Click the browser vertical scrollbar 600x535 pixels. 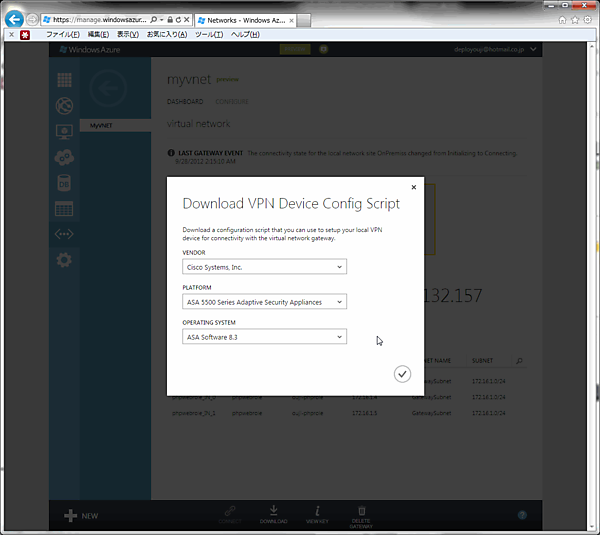click(x=590, y=286)
